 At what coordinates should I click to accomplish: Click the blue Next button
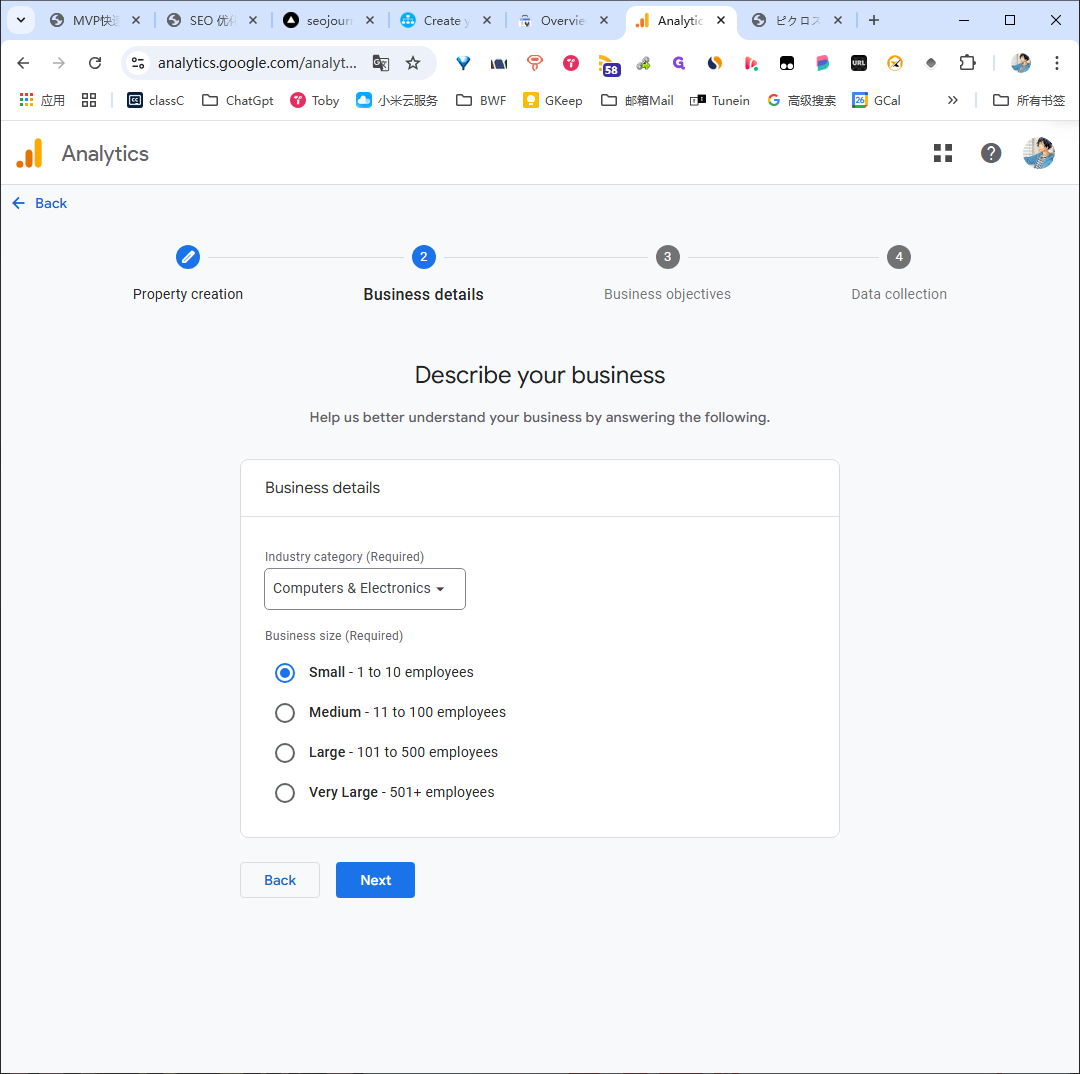click(x=375, y=880)
